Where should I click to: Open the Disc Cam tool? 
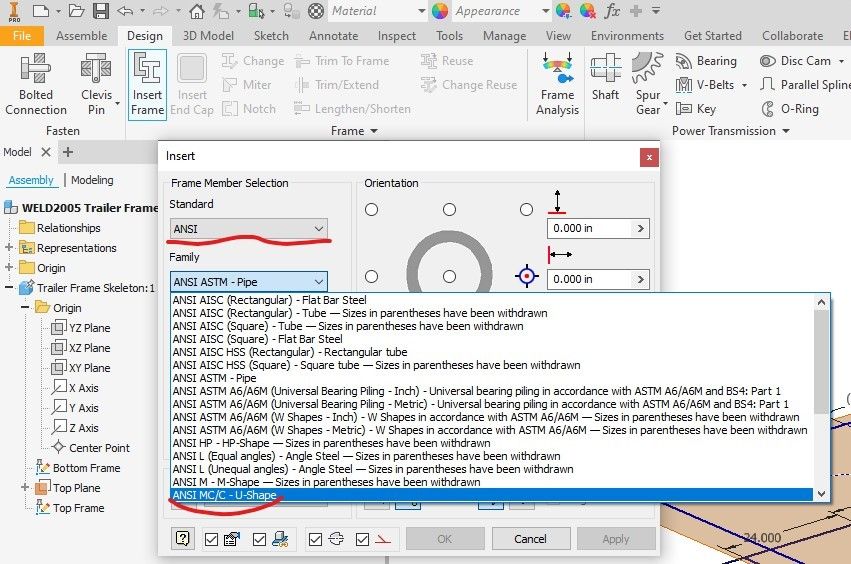click(796, 61)
